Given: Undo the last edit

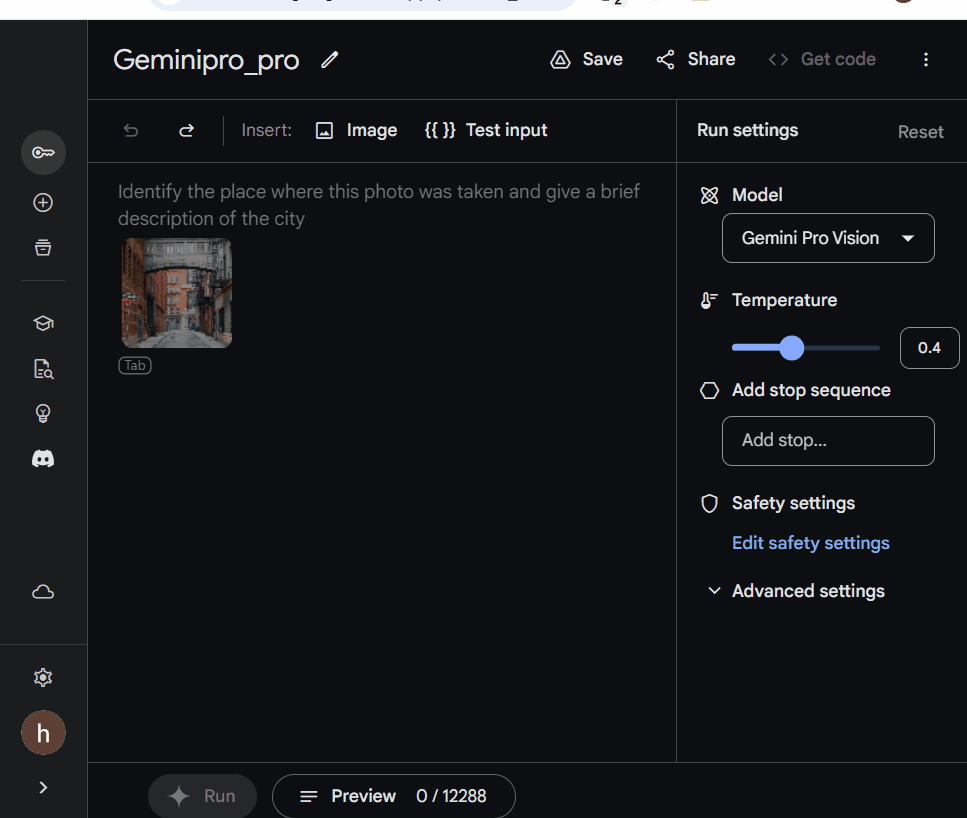Looking at the screenshot, I should tap(131, 131).
